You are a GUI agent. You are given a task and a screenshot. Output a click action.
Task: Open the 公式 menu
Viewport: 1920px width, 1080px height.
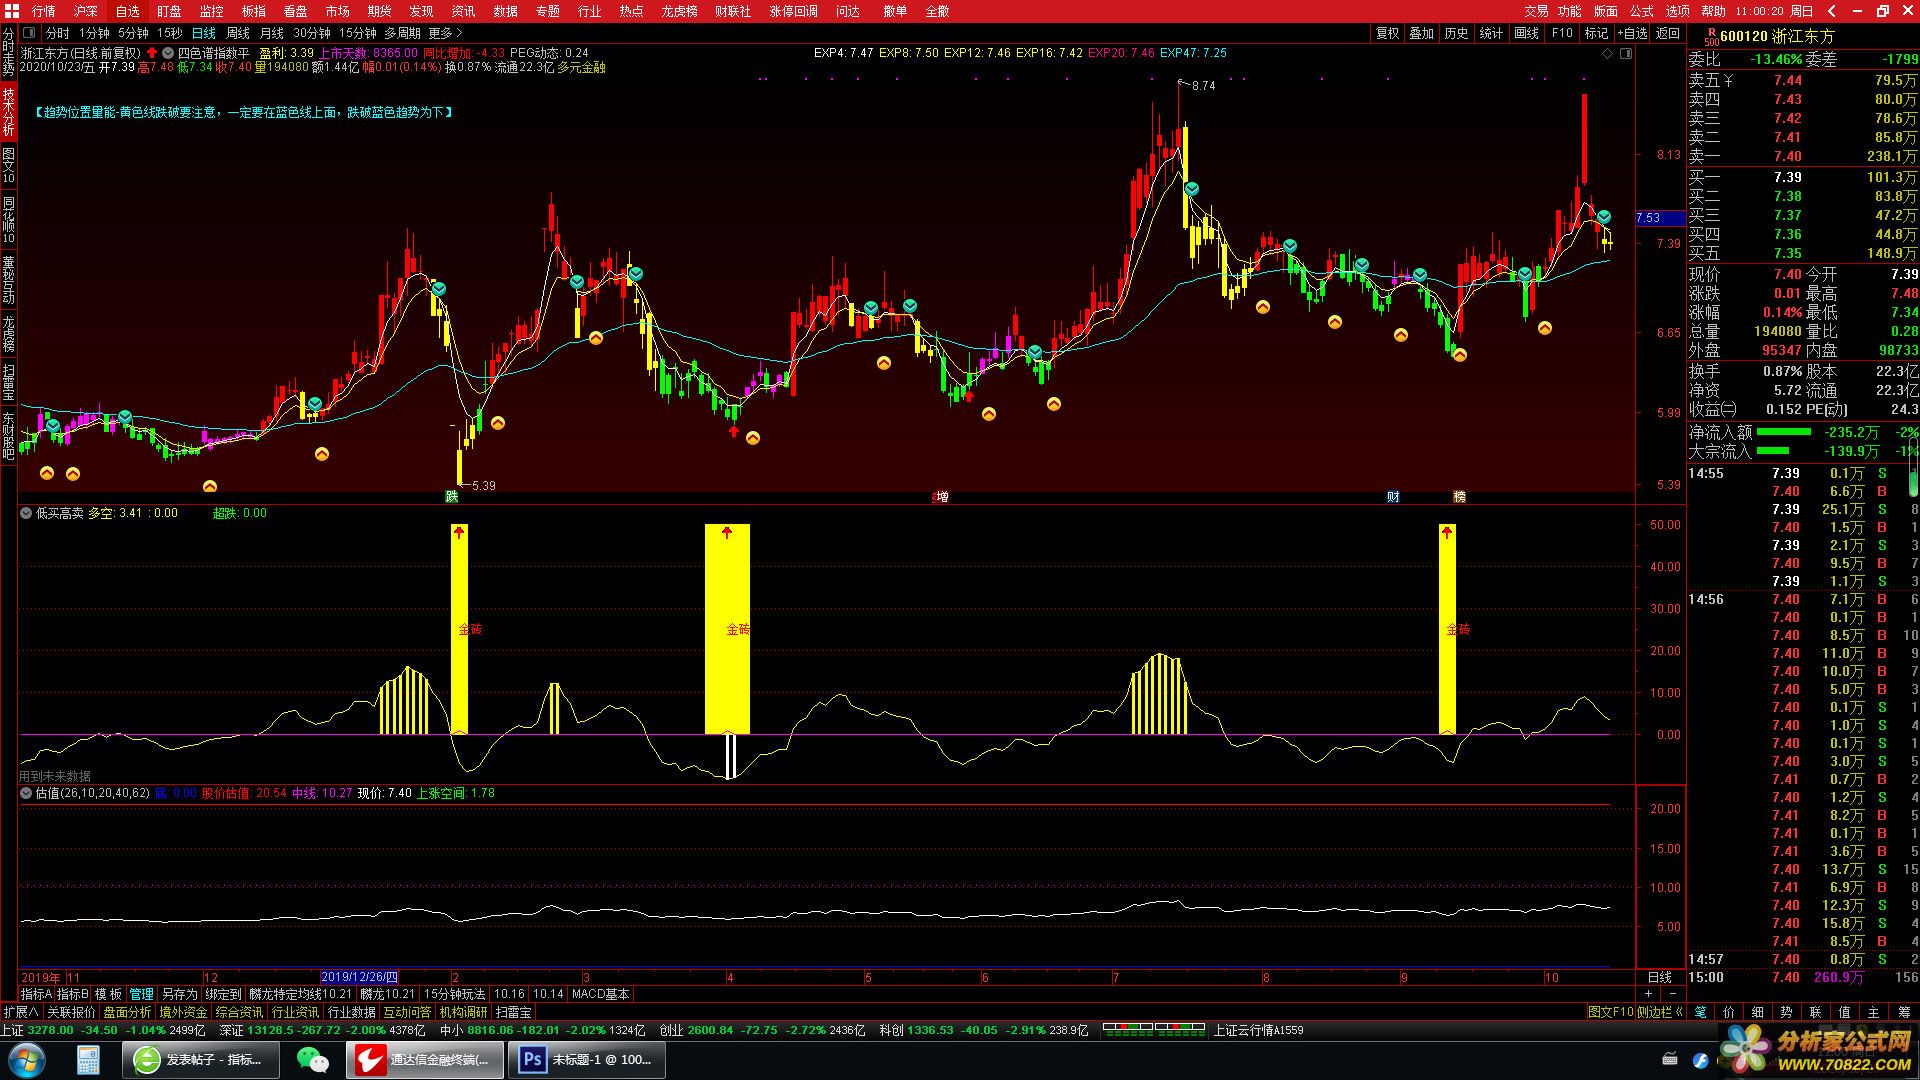pos(1642,11)
